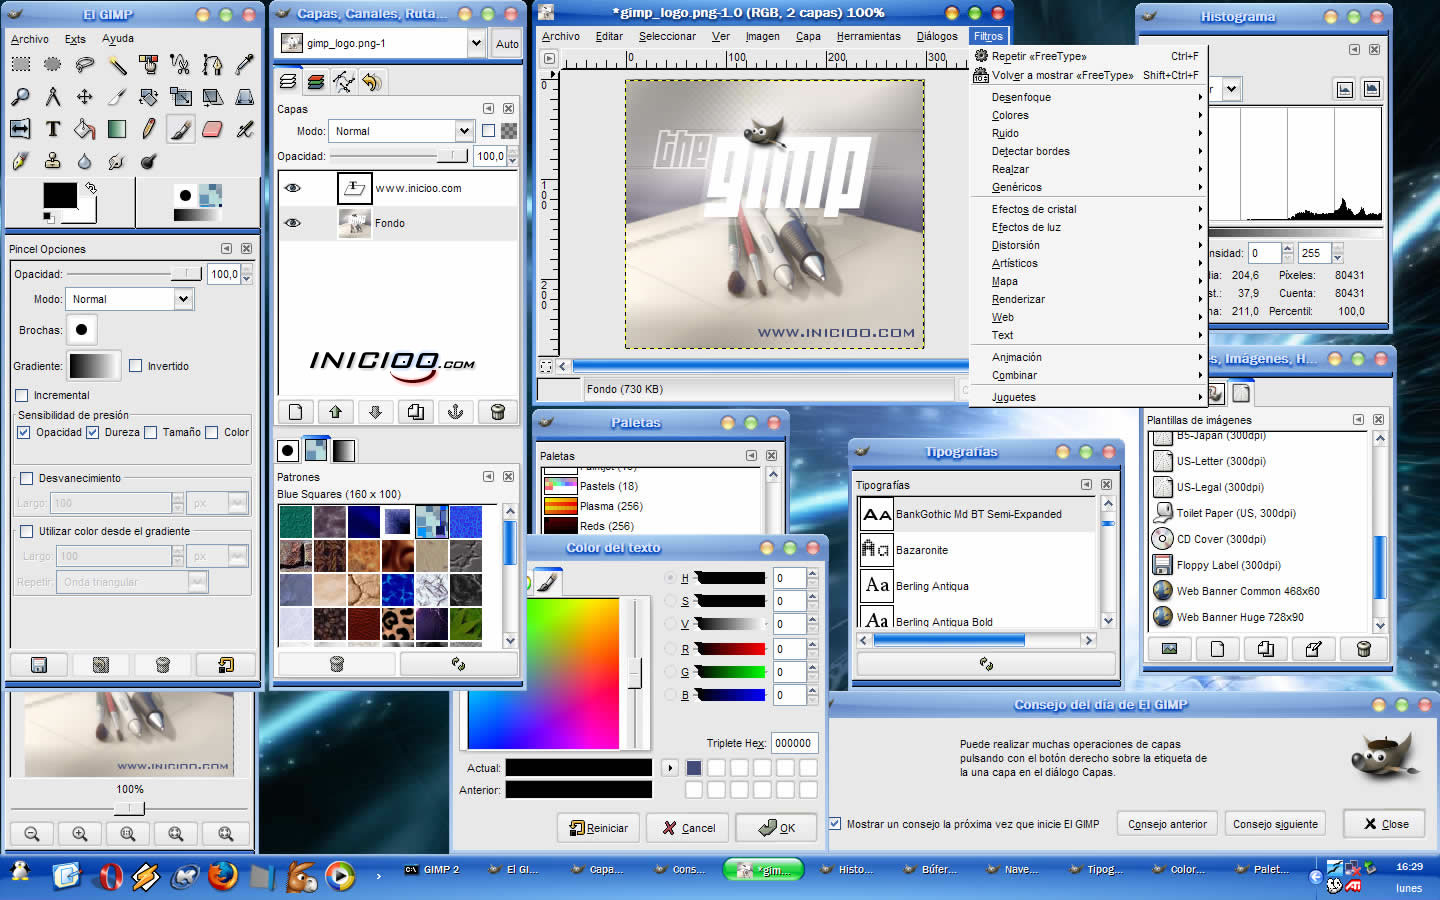Viewport: 1440px width, 900px height.
Task: Check Tamaño pressure sensitivity
Action: tap(151, 432)
